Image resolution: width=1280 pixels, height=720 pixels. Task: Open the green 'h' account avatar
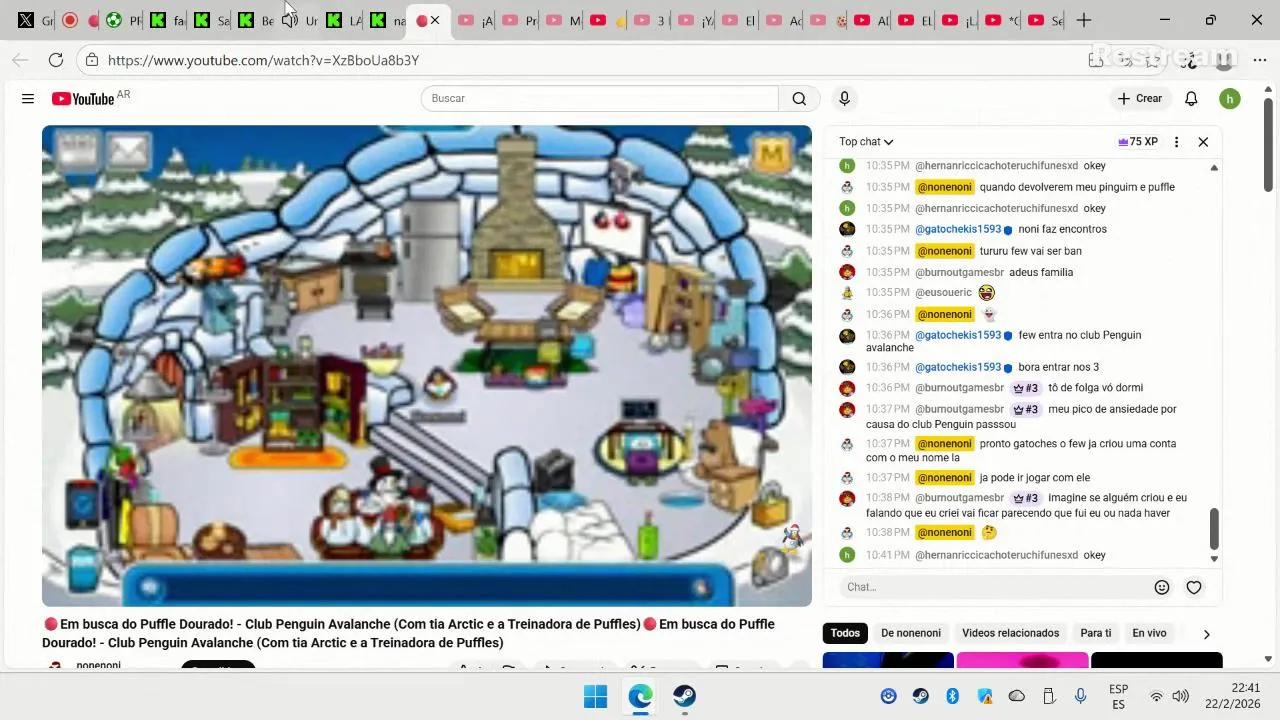[1230, 98]
